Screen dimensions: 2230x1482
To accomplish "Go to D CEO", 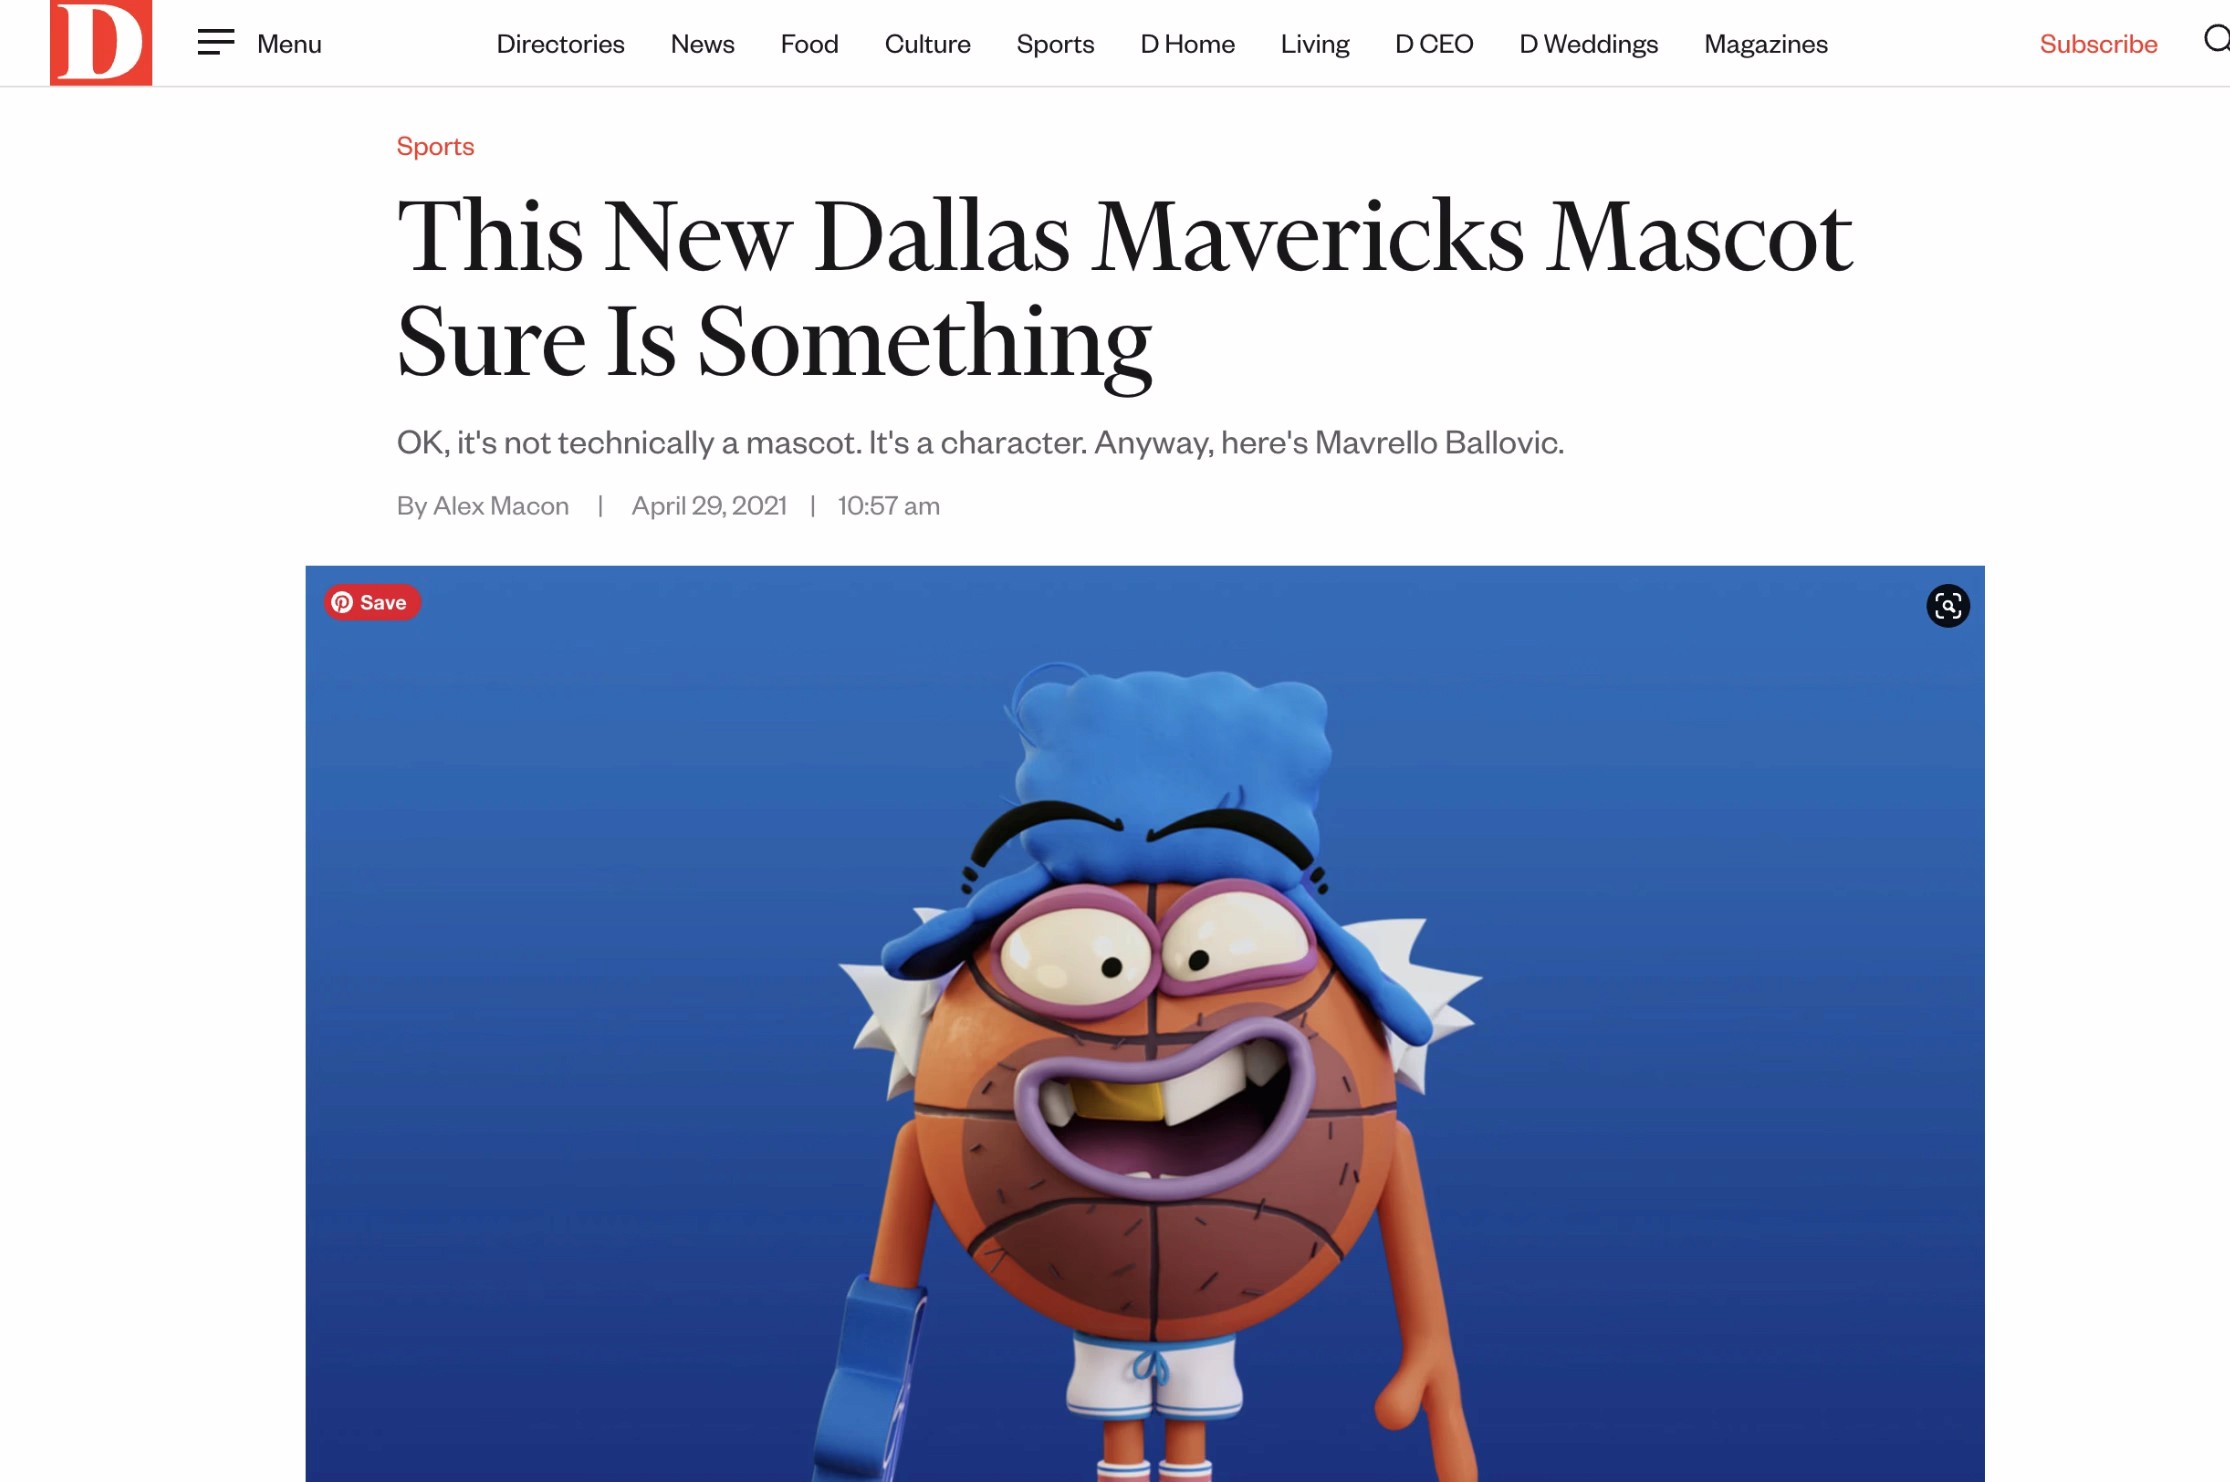I will 1433,44.
